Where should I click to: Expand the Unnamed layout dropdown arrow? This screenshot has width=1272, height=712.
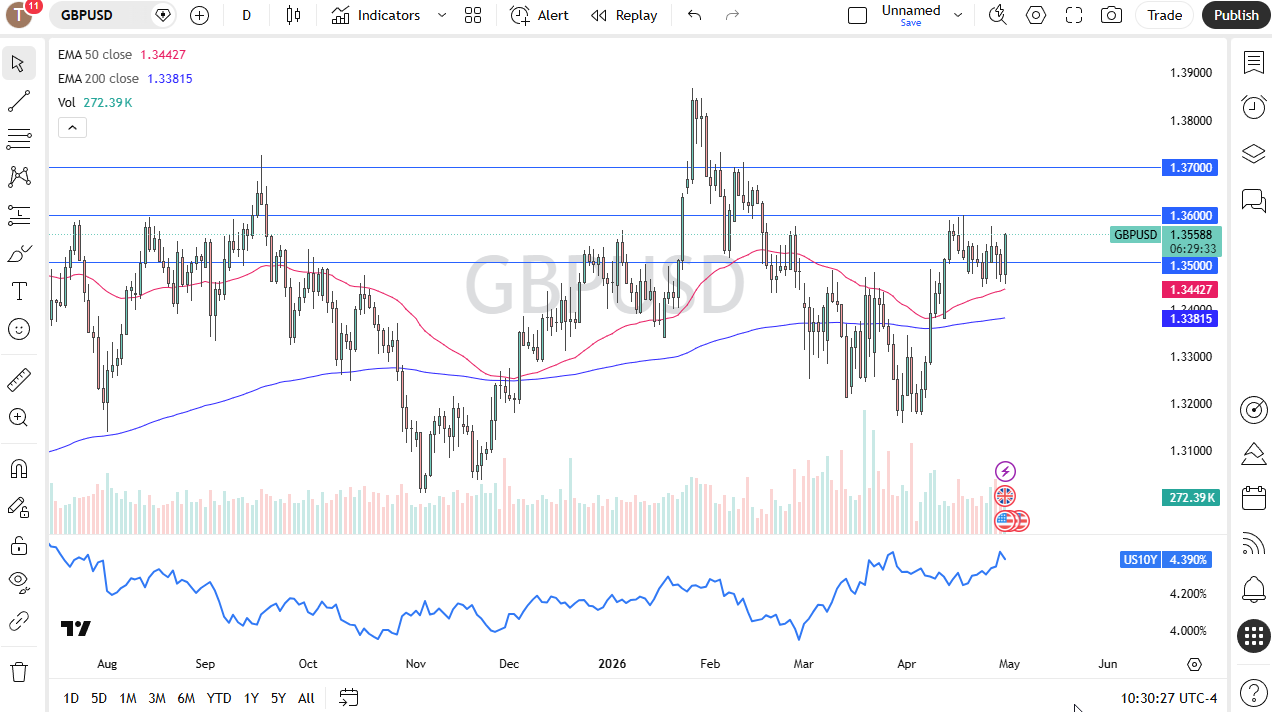pyautogui.click(x=958, y=15)
